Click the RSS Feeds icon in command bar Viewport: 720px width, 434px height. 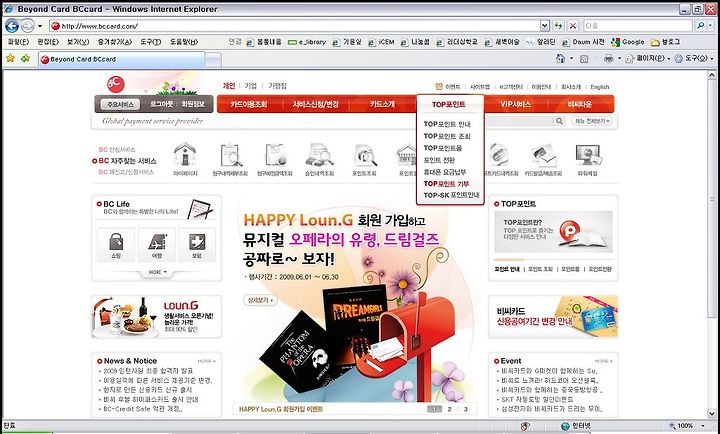[584, 59]
